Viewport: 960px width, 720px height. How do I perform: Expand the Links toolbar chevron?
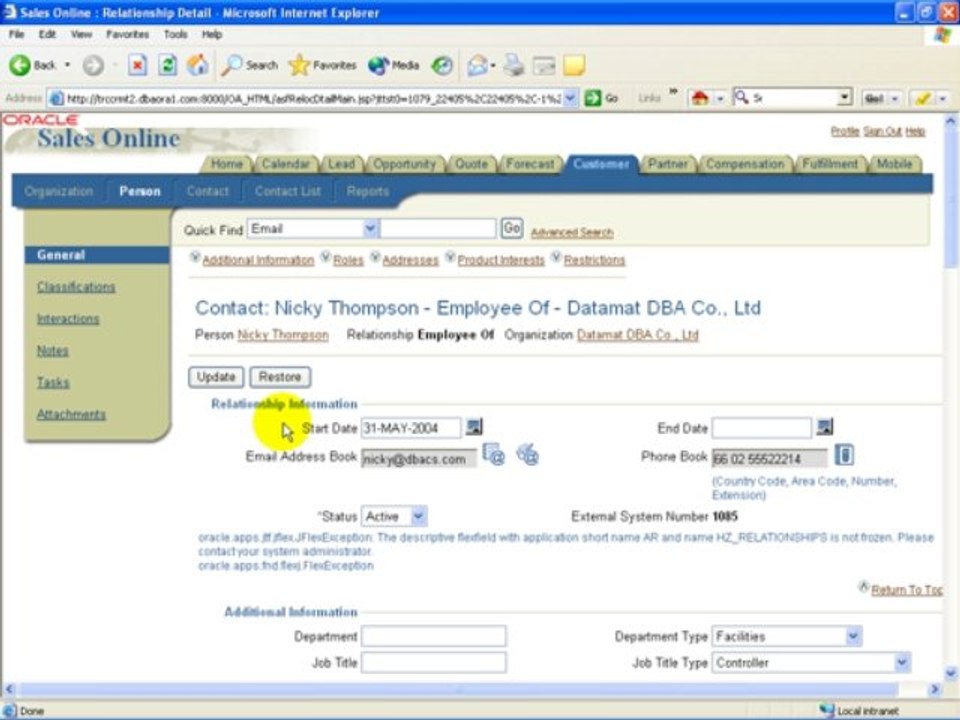click(673, 92)
